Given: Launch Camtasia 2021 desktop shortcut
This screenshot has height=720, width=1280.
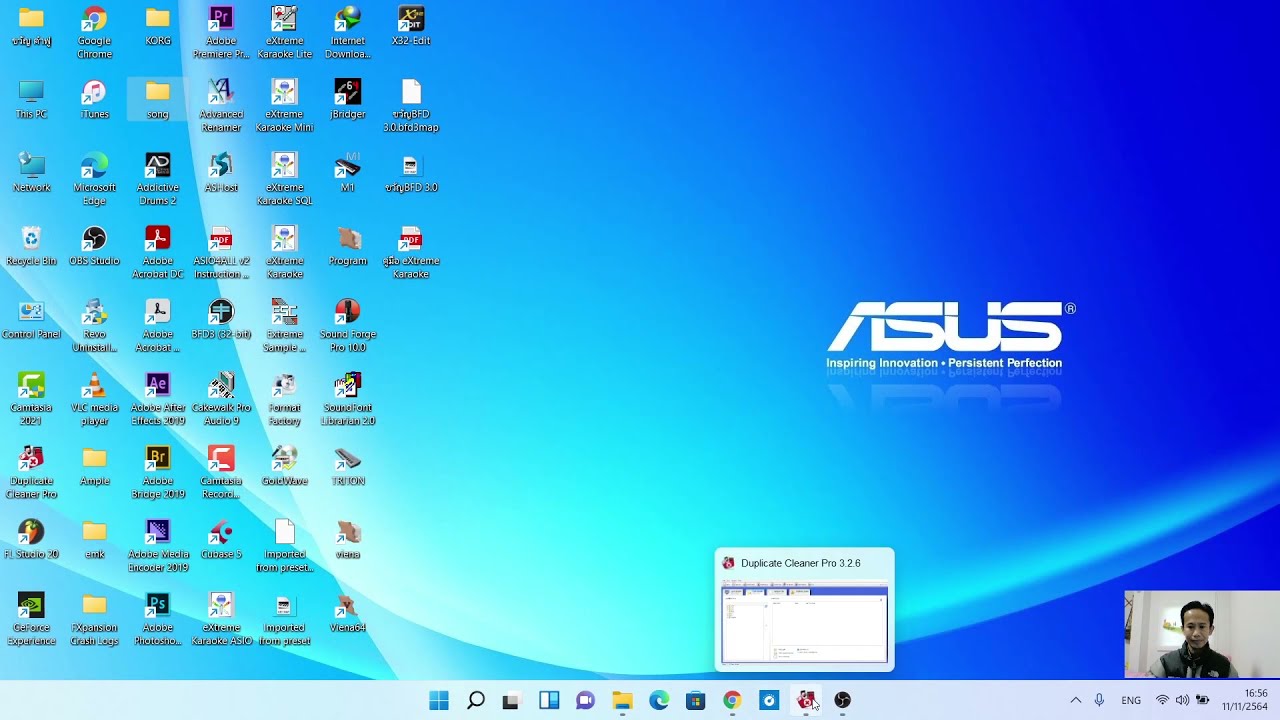Looking at the screenshot, I should (31, 399).
